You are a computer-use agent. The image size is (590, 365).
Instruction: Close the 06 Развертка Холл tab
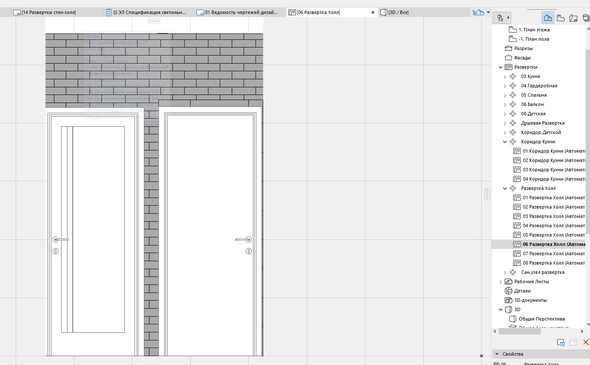coord(373,12)
